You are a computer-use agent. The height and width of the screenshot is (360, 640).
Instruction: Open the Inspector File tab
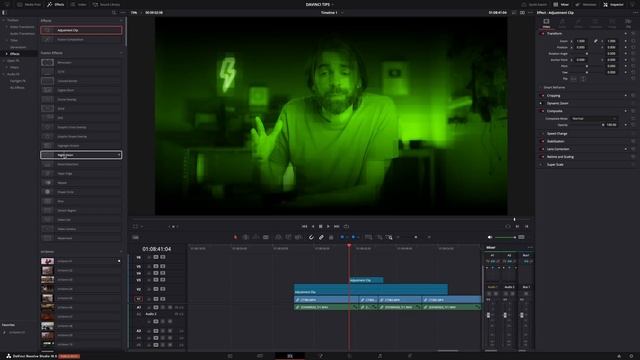tap(628, 23)
